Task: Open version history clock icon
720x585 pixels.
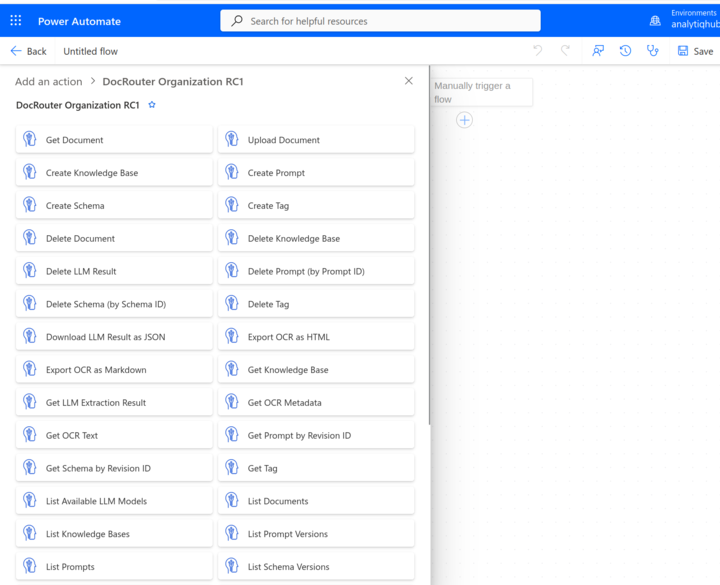Action: 625,51
